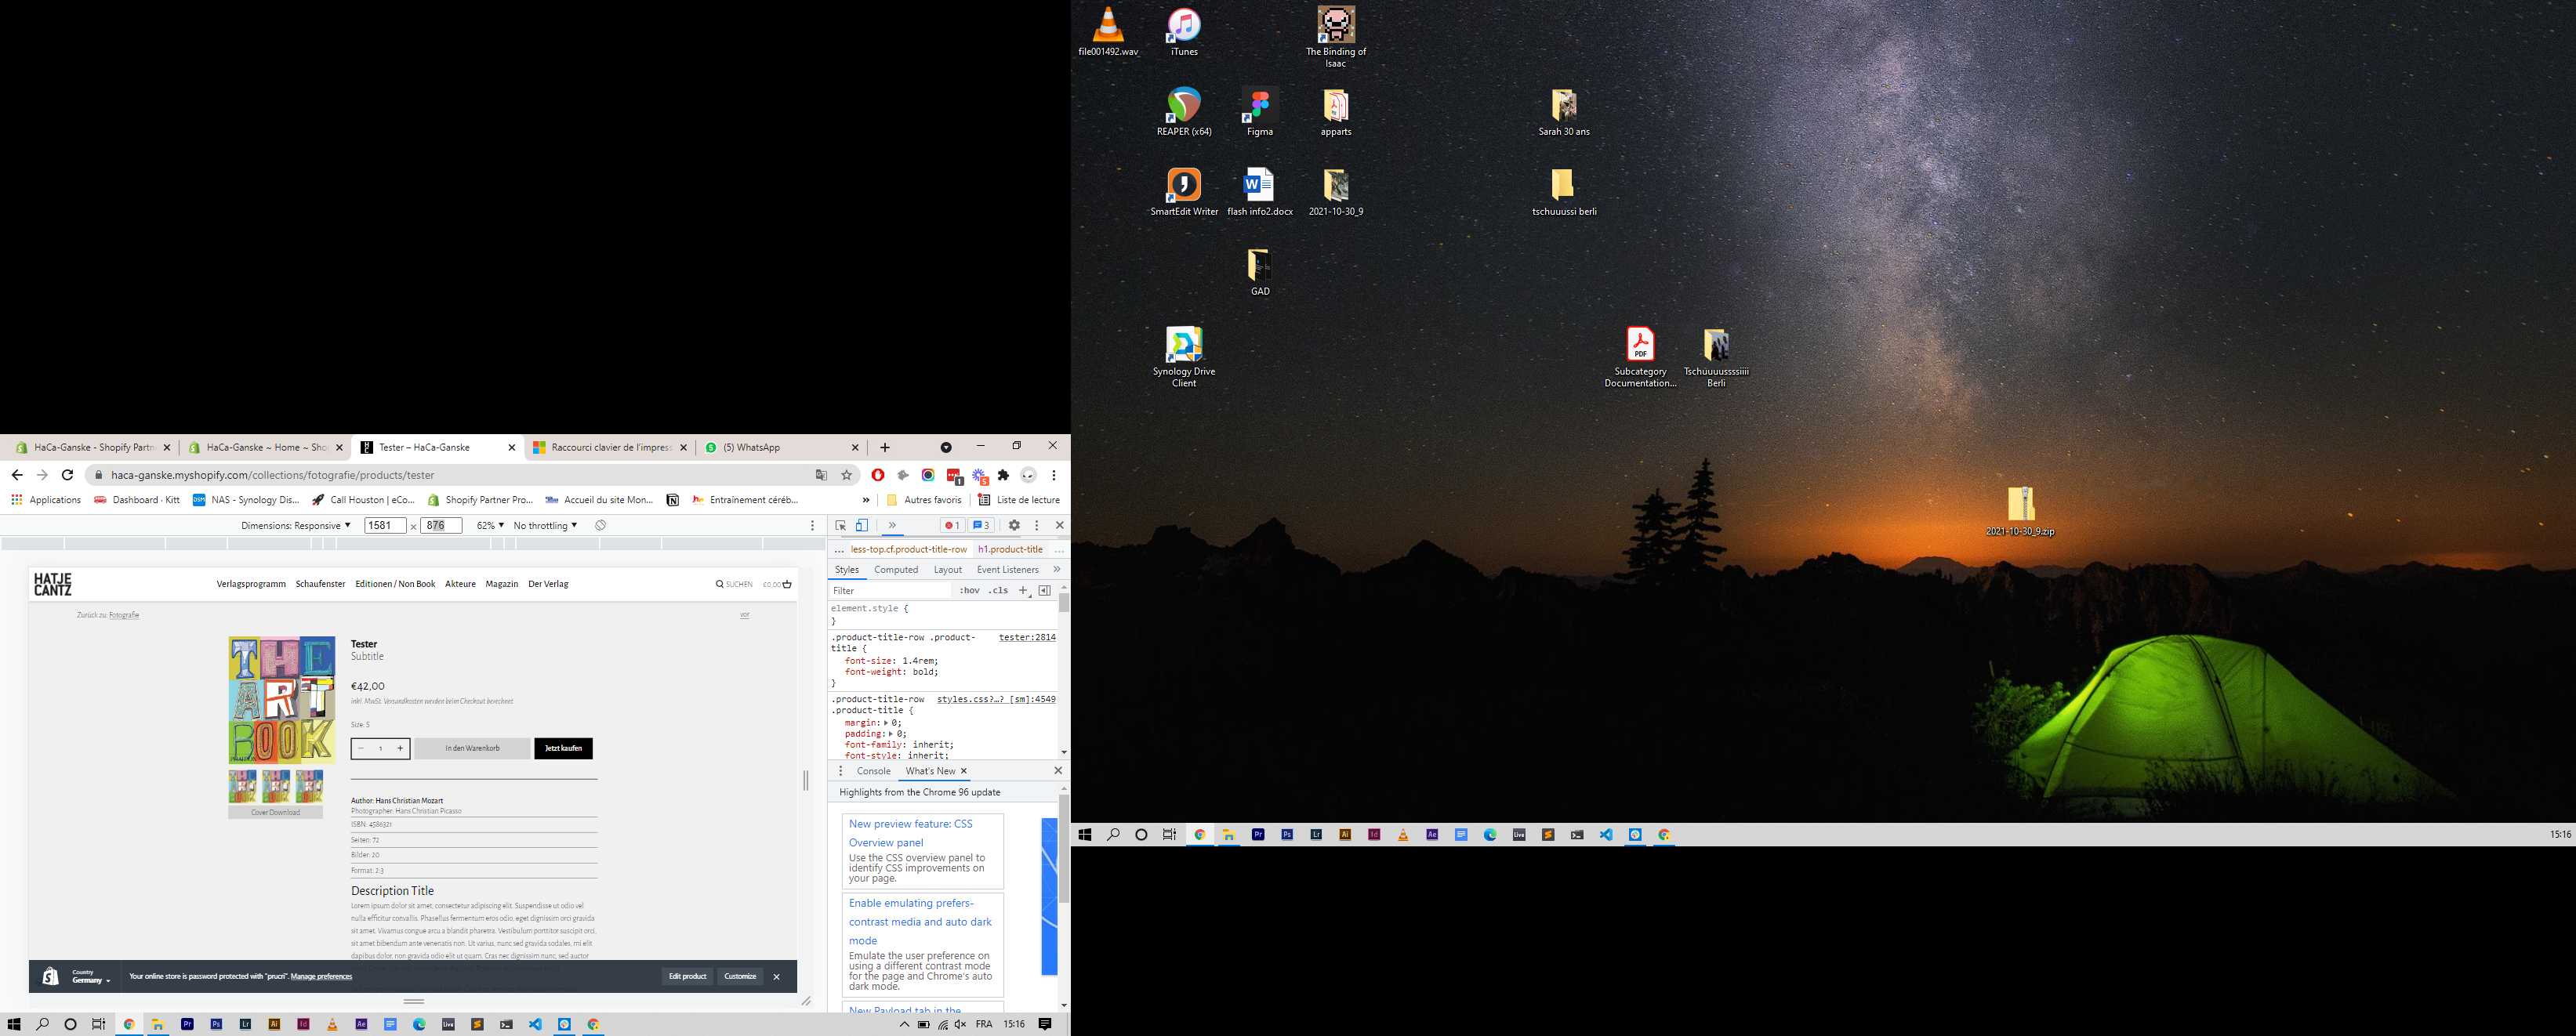Open iTunes on the desktop
This screenshot has width=2576, height=1036.
1184,32
